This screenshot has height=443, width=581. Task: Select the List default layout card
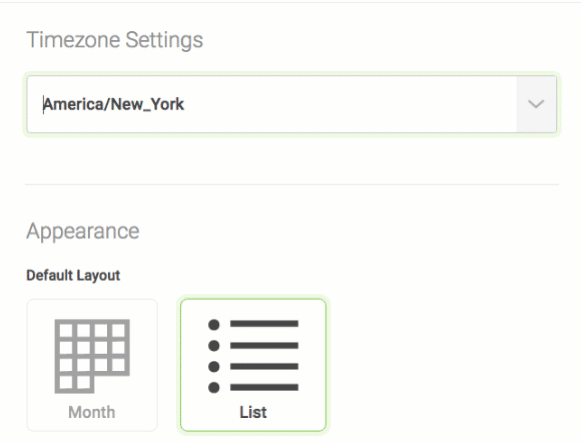point(253,365)
